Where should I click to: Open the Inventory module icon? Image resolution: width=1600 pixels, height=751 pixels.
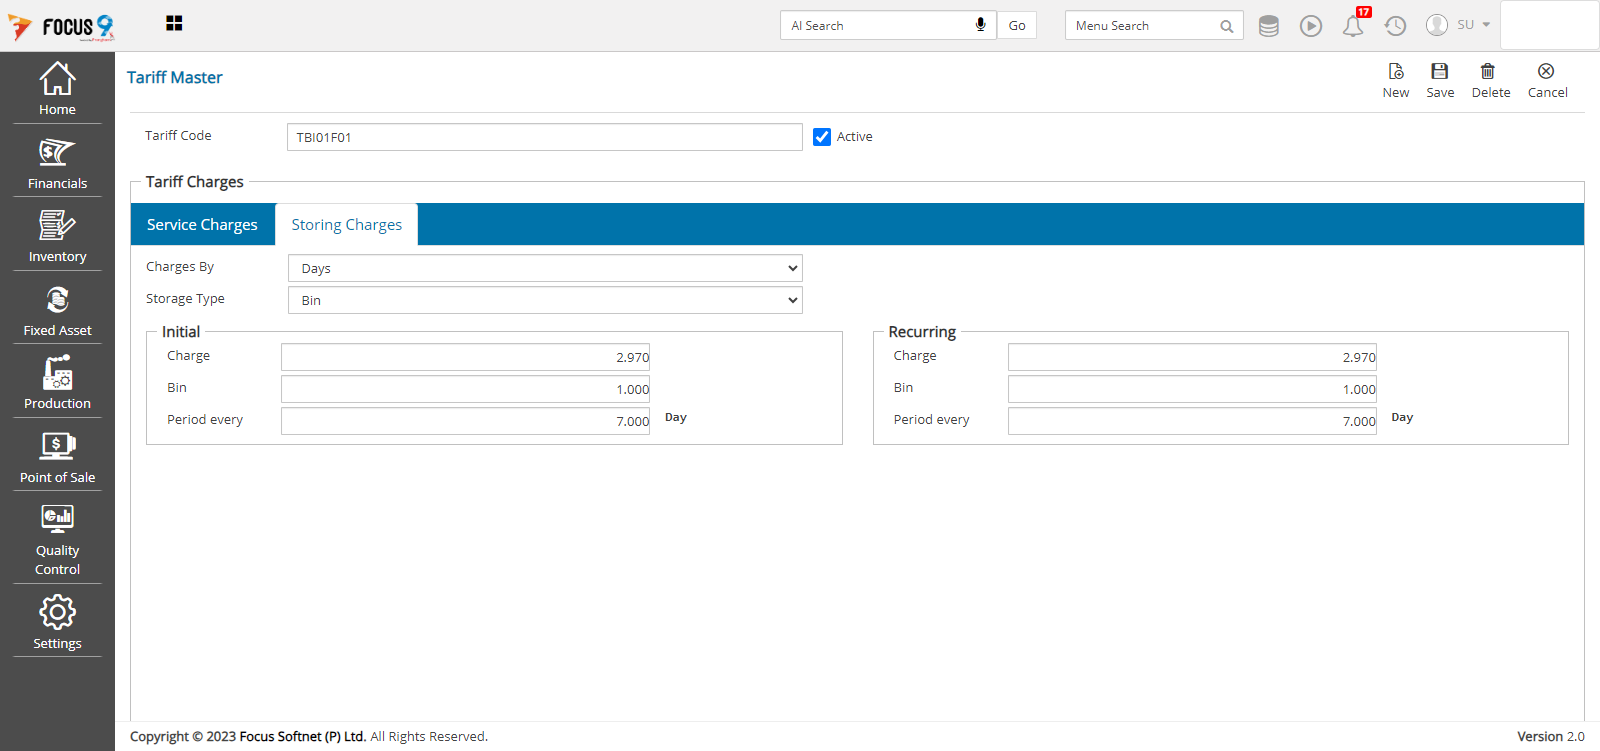tap(57, 236)
